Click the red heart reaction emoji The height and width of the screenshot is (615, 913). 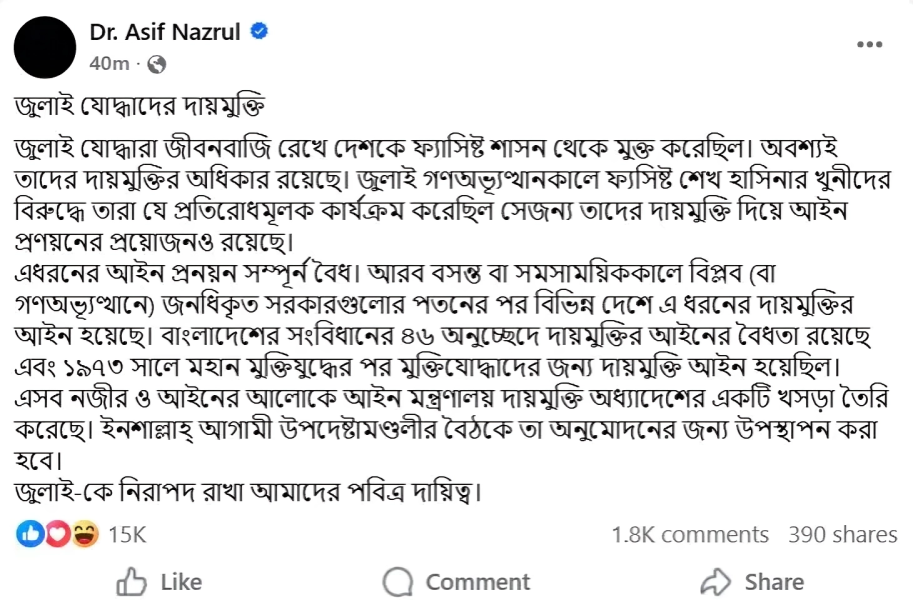point(57,535)
